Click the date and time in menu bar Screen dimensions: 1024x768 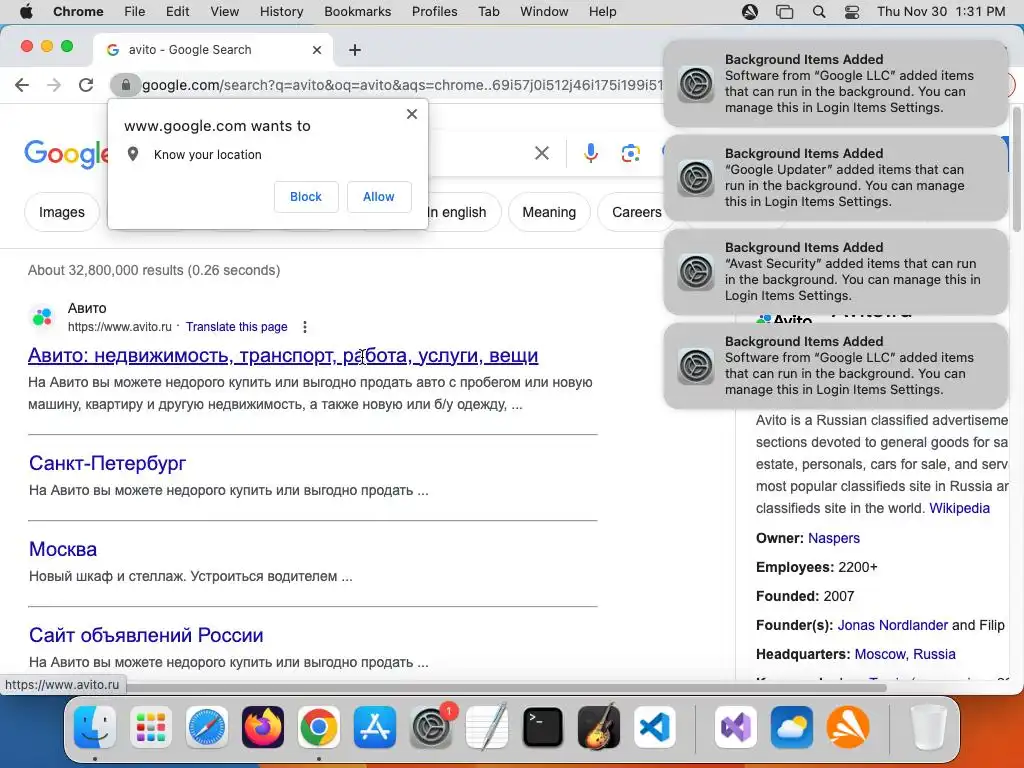(x=940, y=11)
